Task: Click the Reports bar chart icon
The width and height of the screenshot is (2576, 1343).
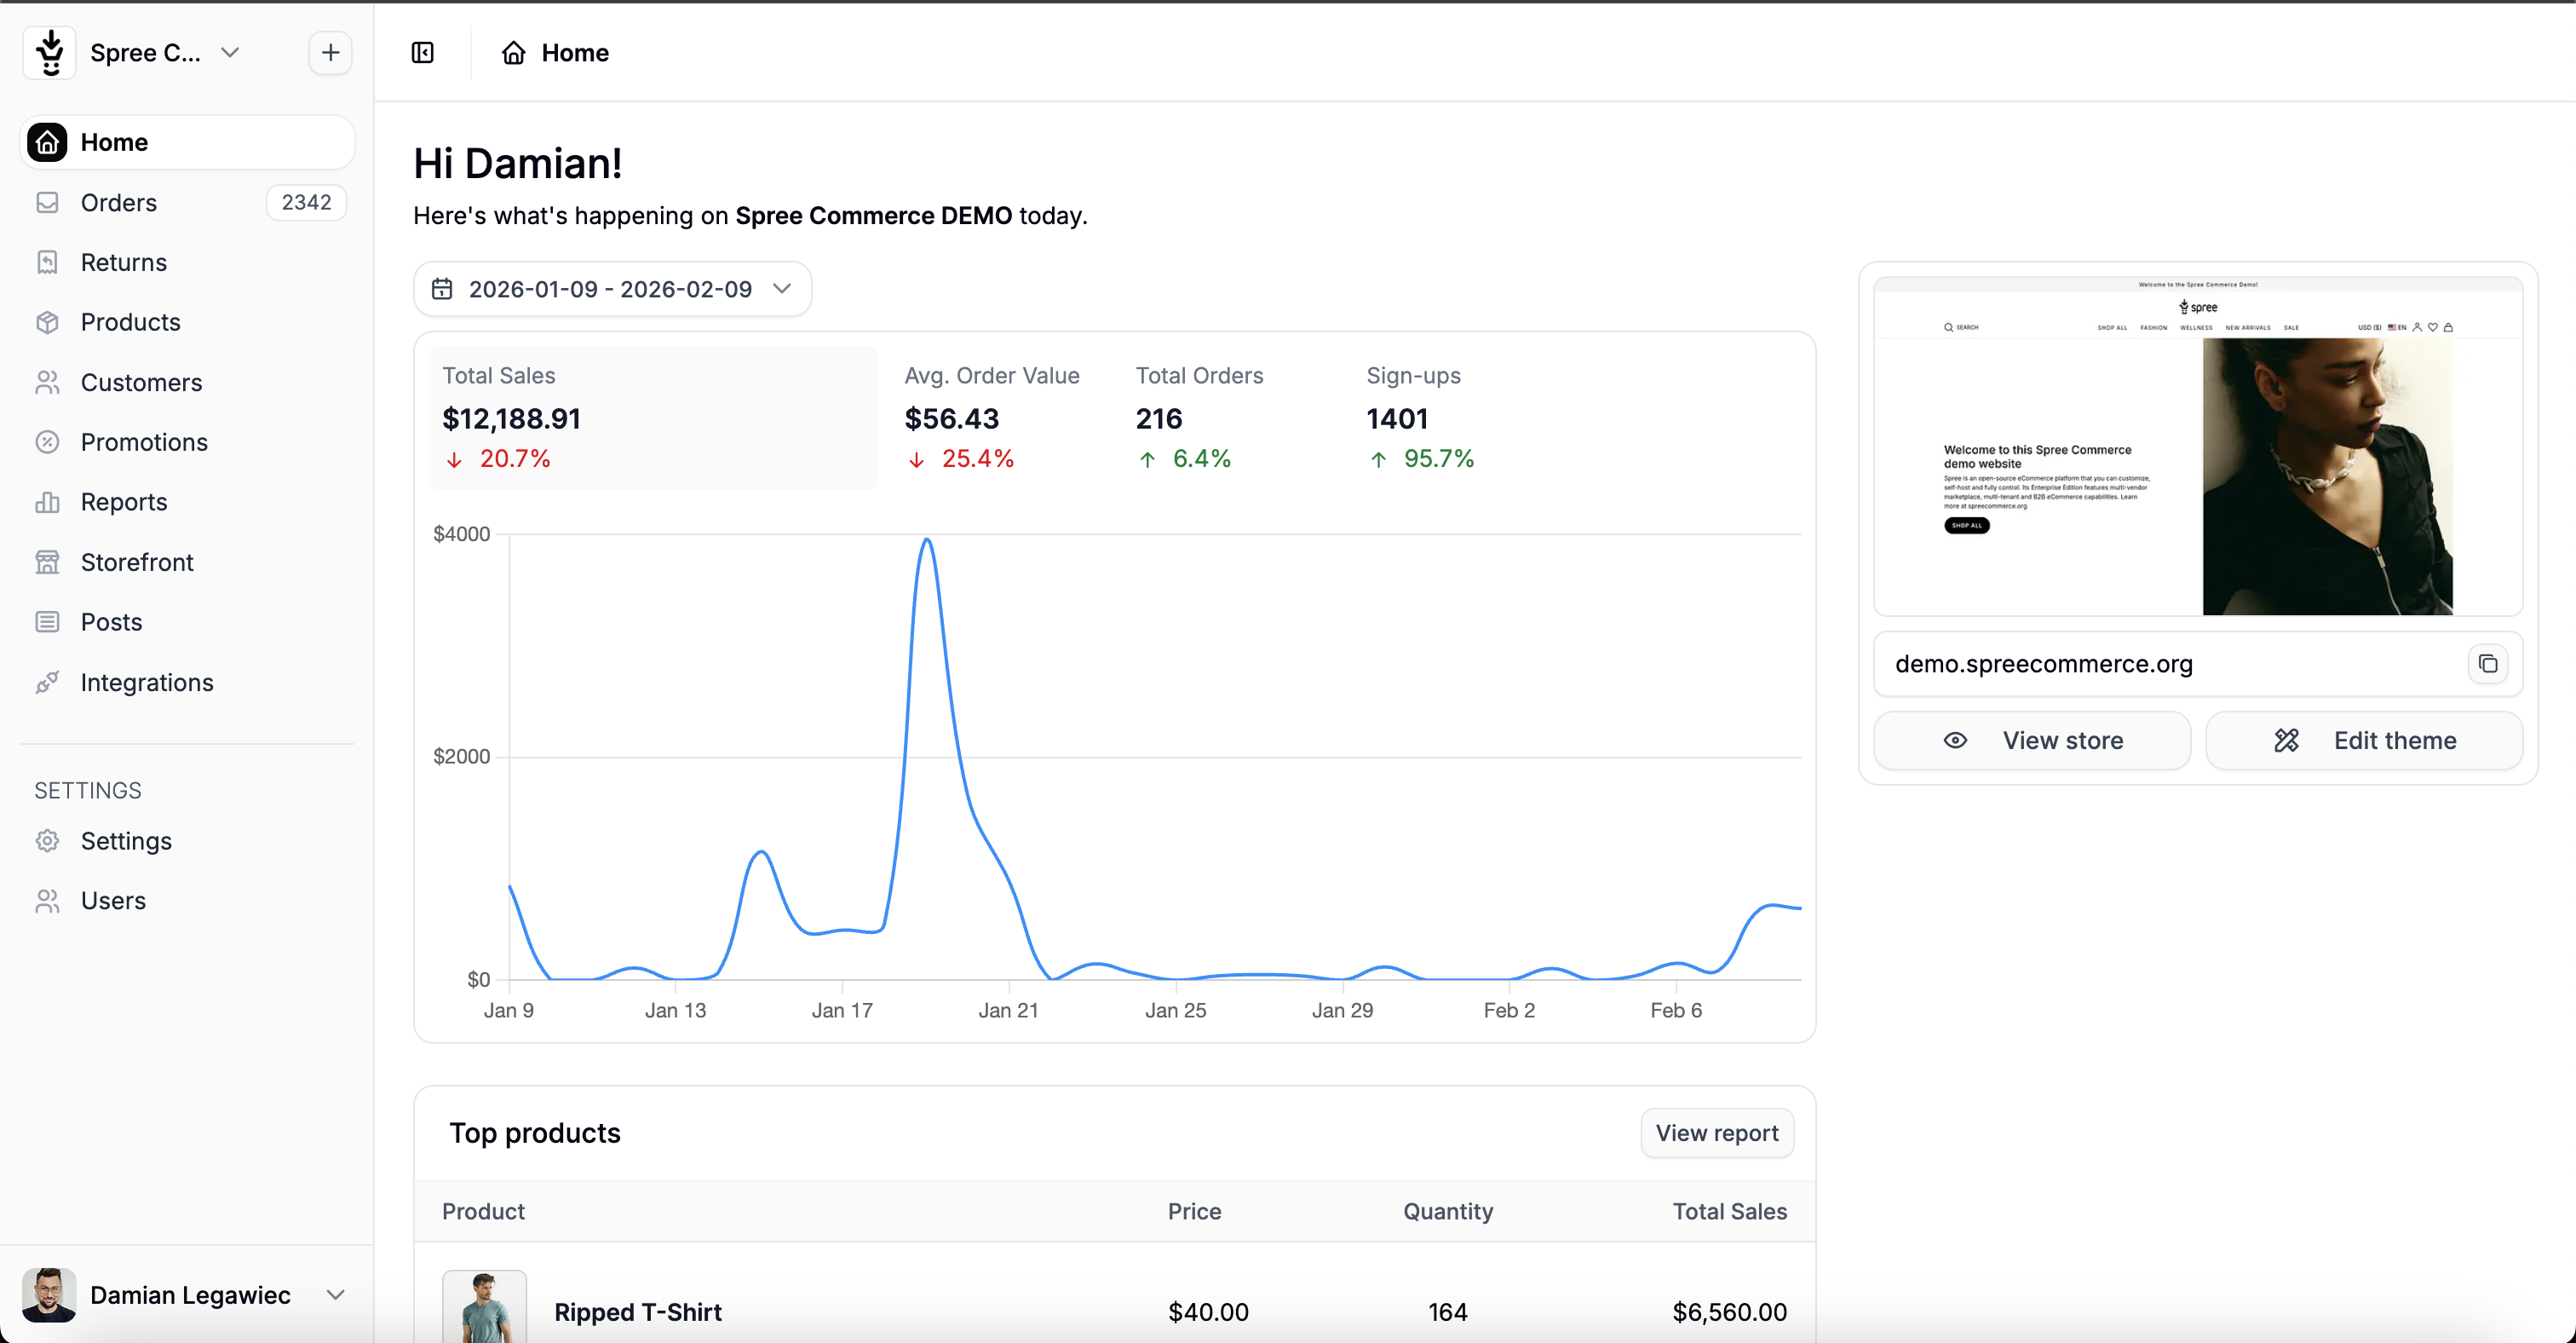Action: (x=47, y=502)
